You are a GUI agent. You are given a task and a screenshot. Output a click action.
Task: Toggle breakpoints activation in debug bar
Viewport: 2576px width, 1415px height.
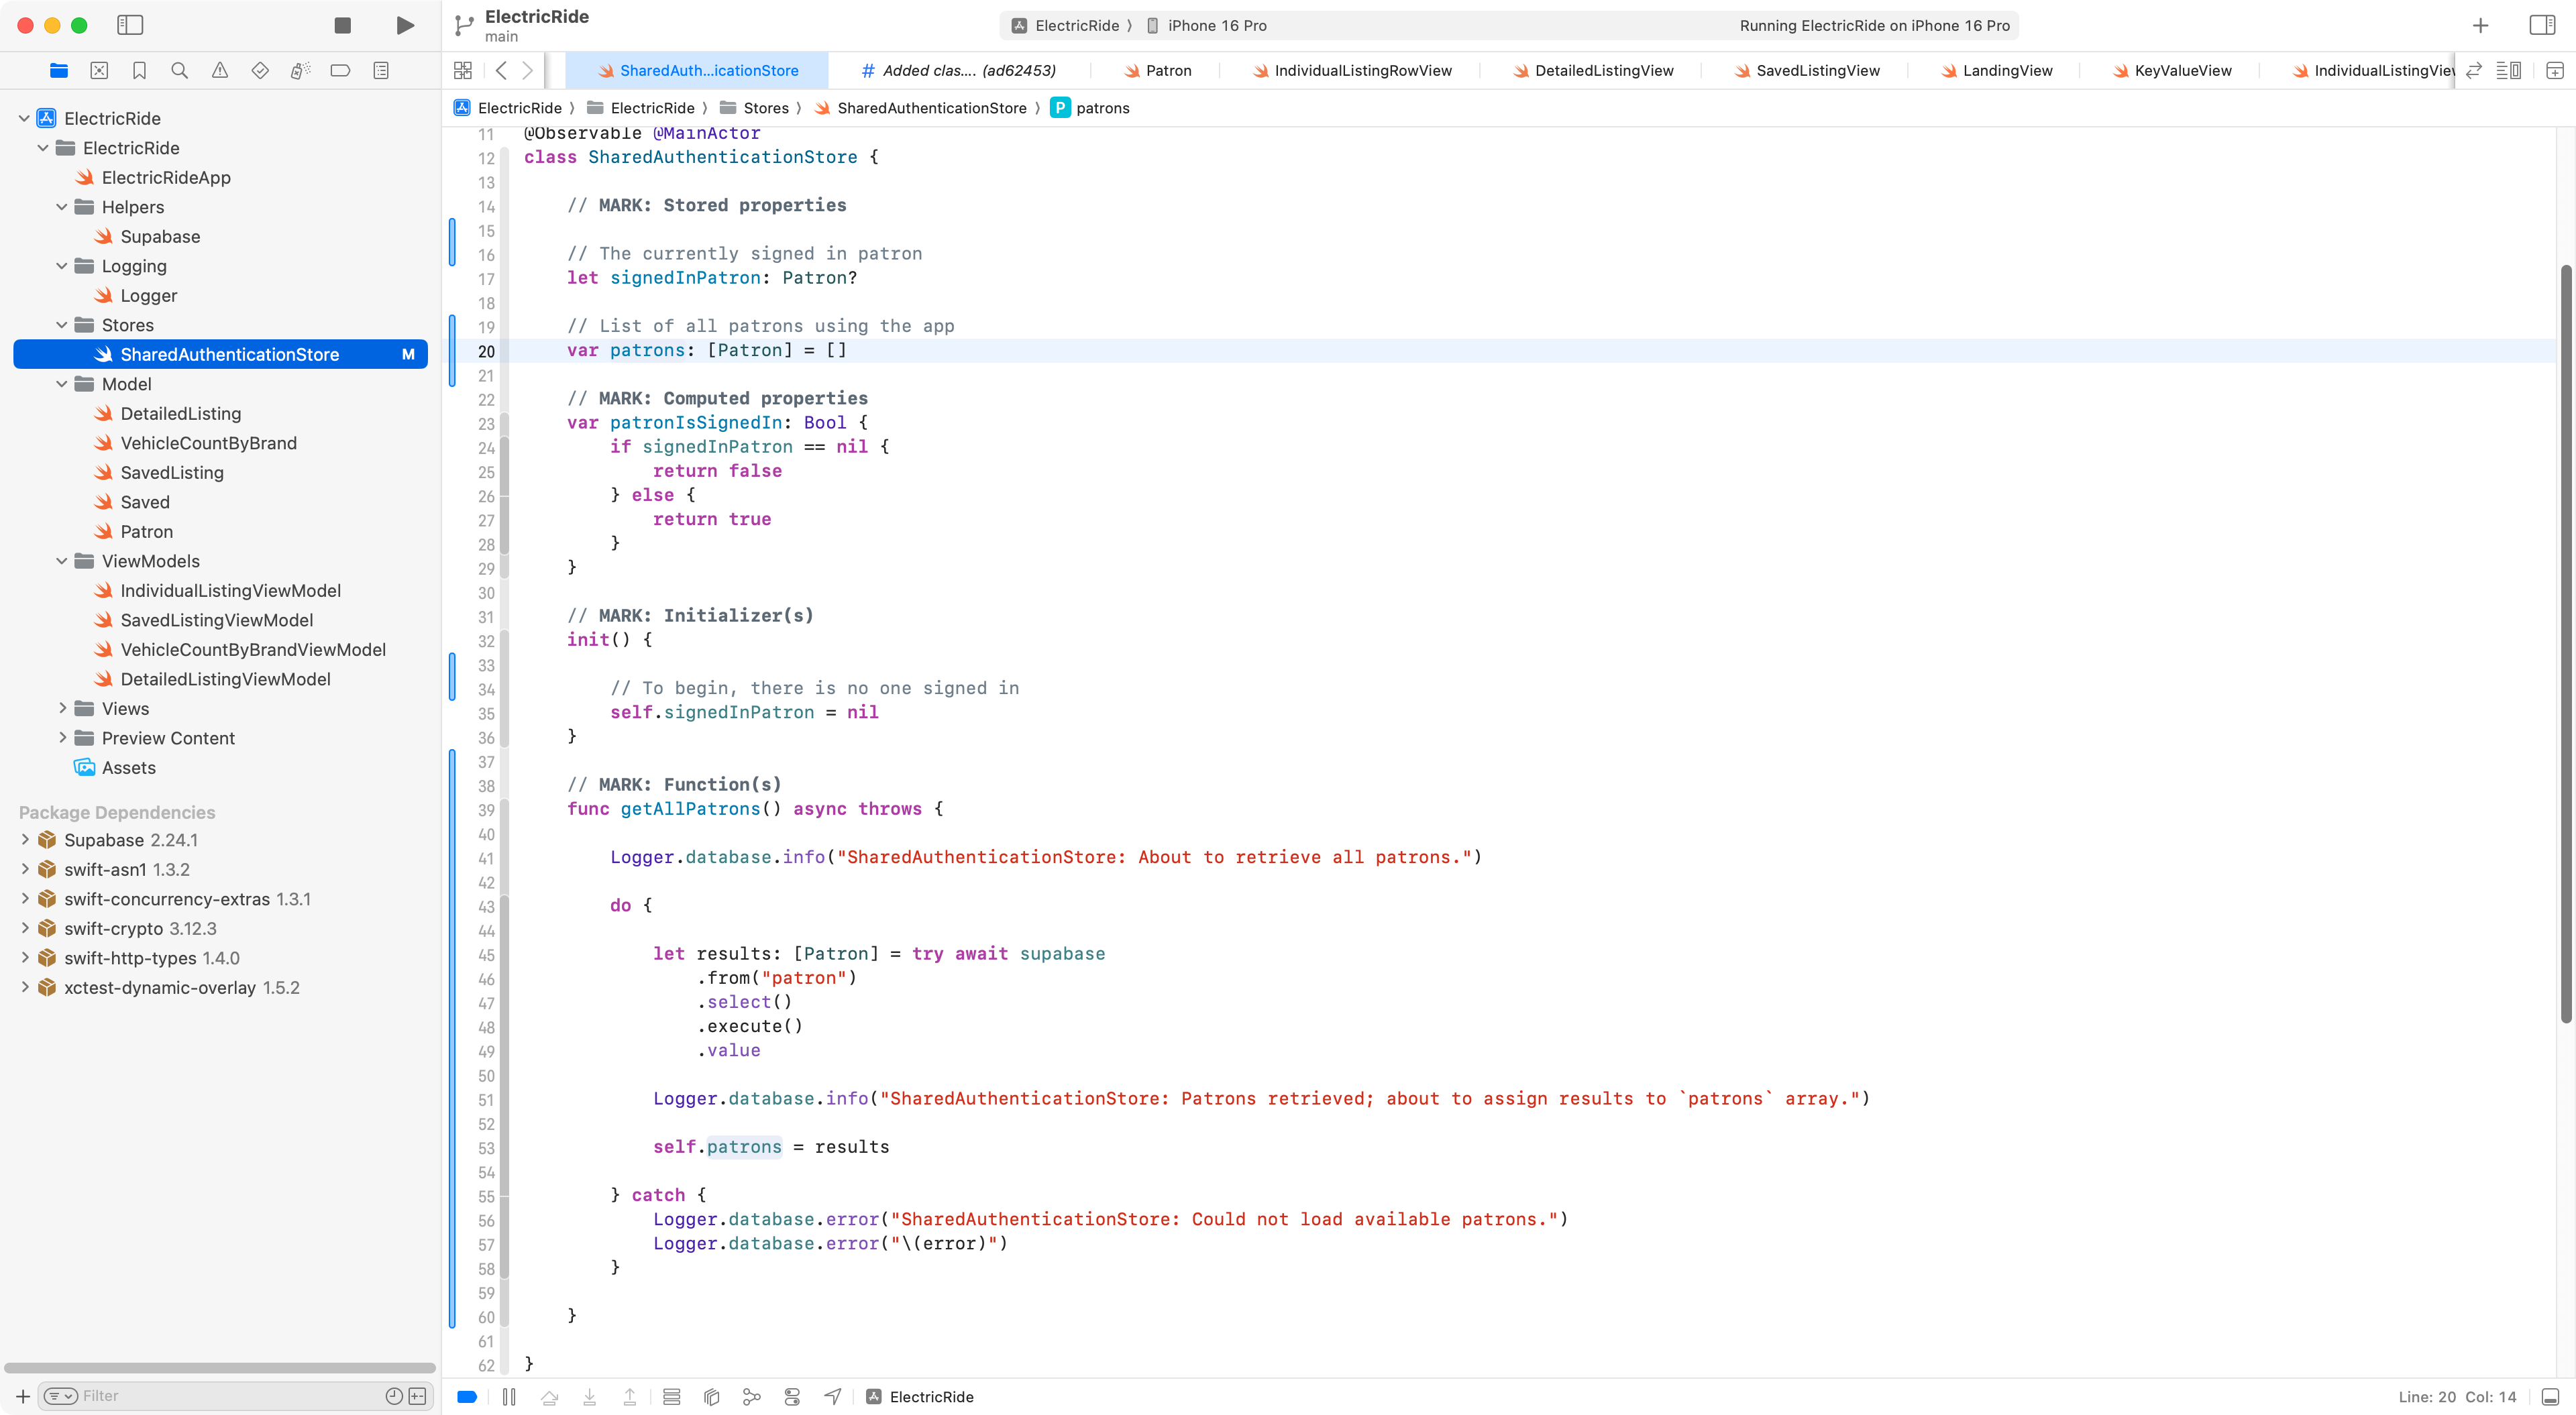pos(466,1396)
